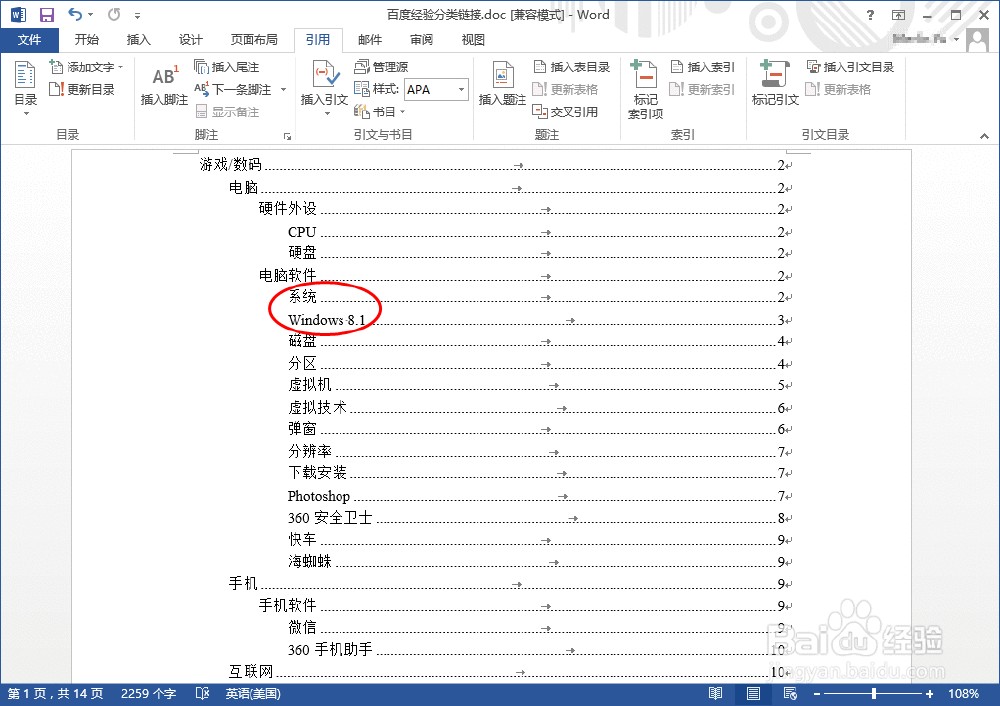Open user account dropdown arrow
Viewport: 1000px width, 706px height.
957,40
